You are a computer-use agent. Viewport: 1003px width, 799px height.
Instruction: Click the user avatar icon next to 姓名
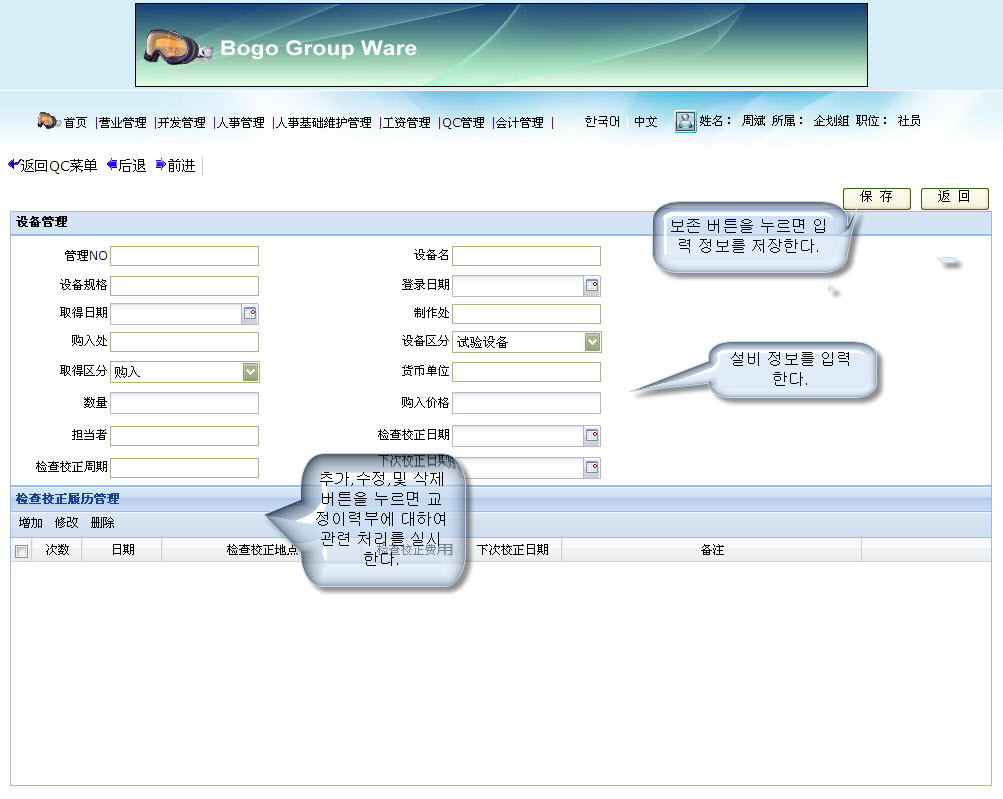pos(685,121)
